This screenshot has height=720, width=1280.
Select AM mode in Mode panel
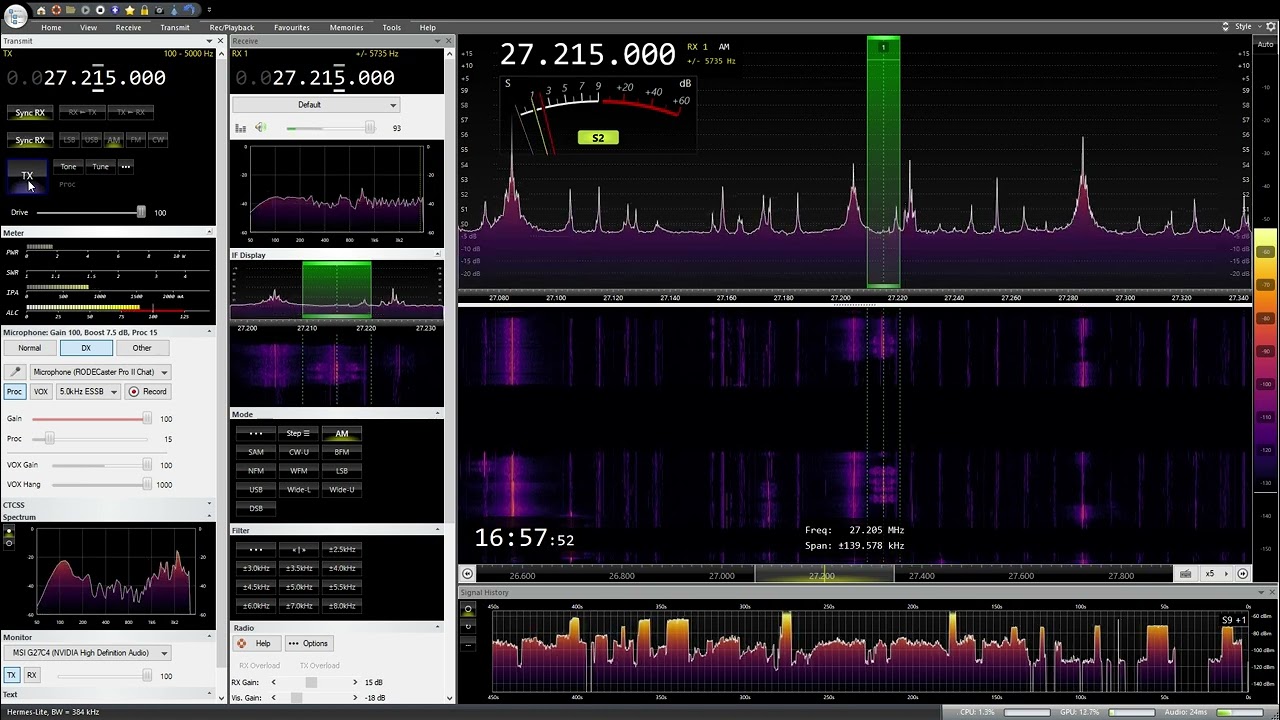tap(342, 434)
